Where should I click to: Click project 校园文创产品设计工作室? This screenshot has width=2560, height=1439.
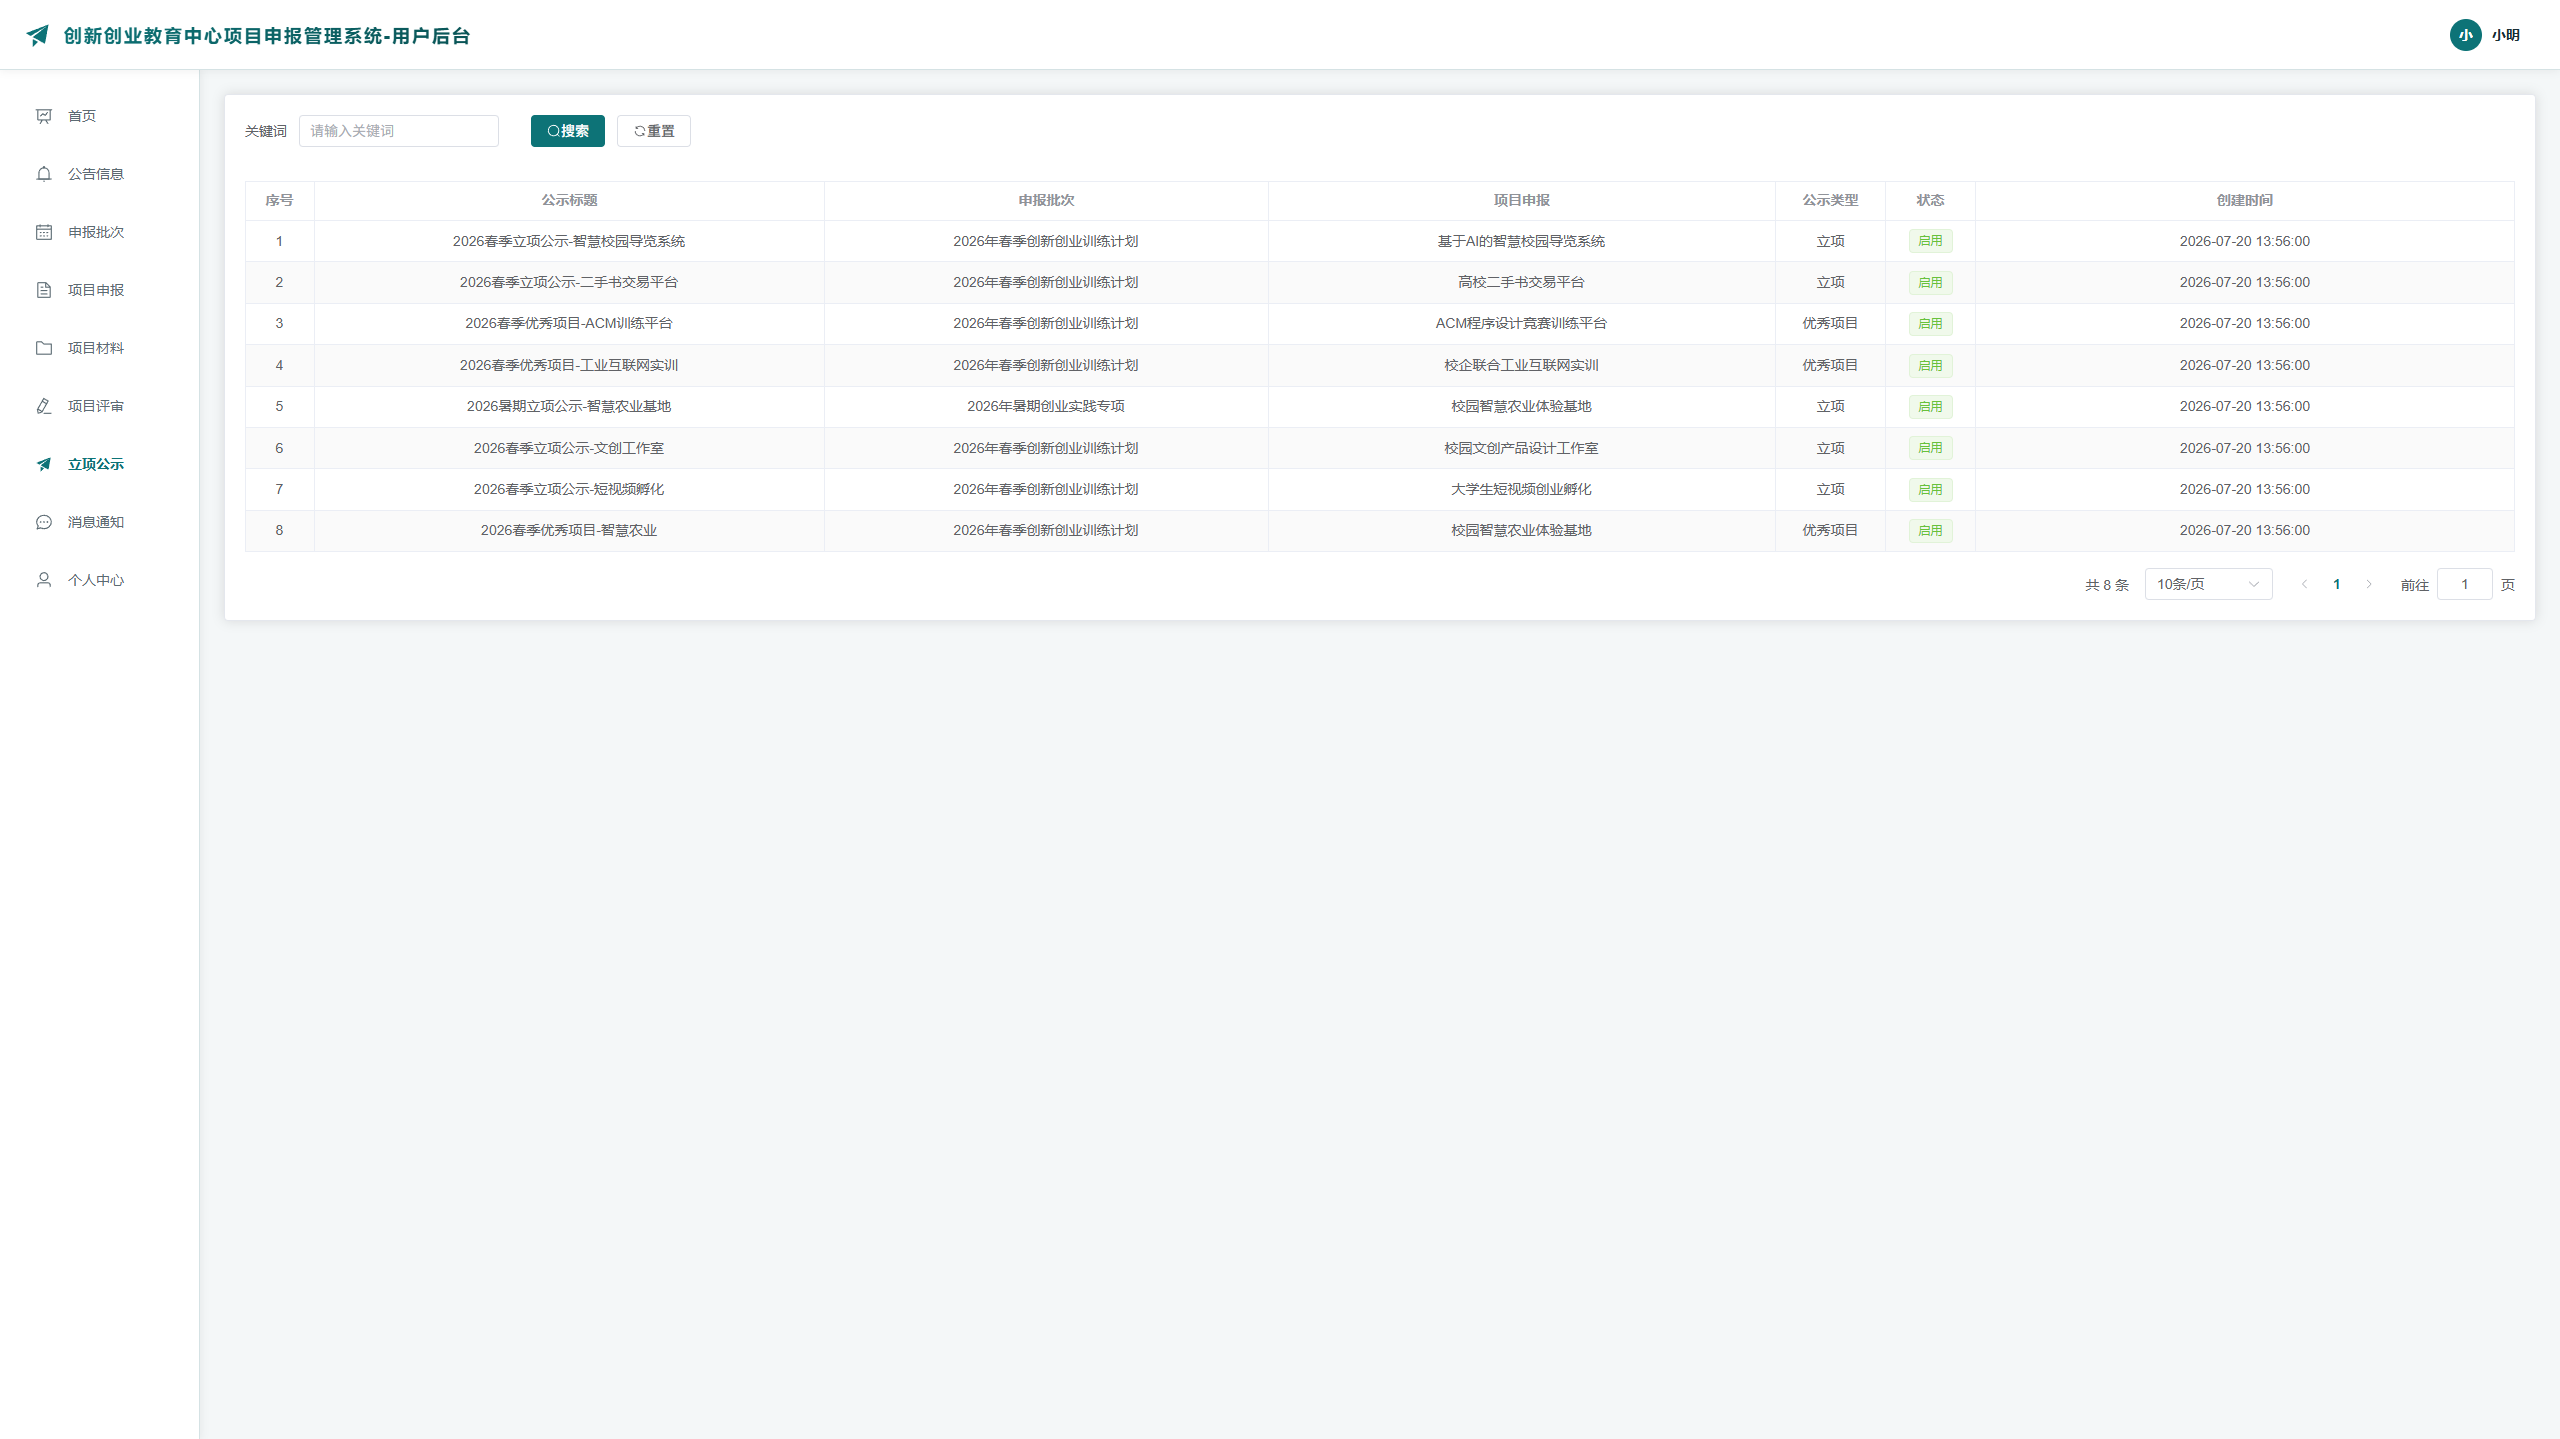[x=1521, y=448]
